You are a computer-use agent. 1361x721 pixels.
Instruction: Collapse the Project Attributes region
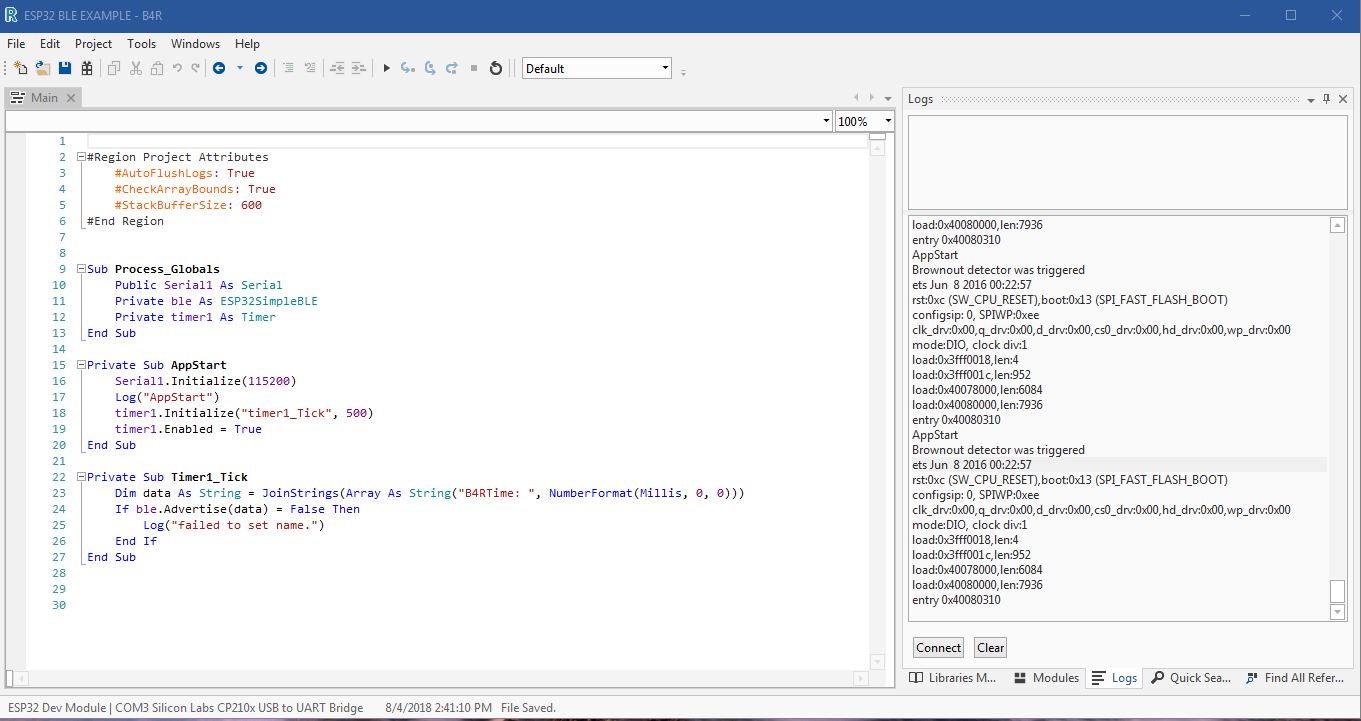pyautogui.click(x=81, y=157)
